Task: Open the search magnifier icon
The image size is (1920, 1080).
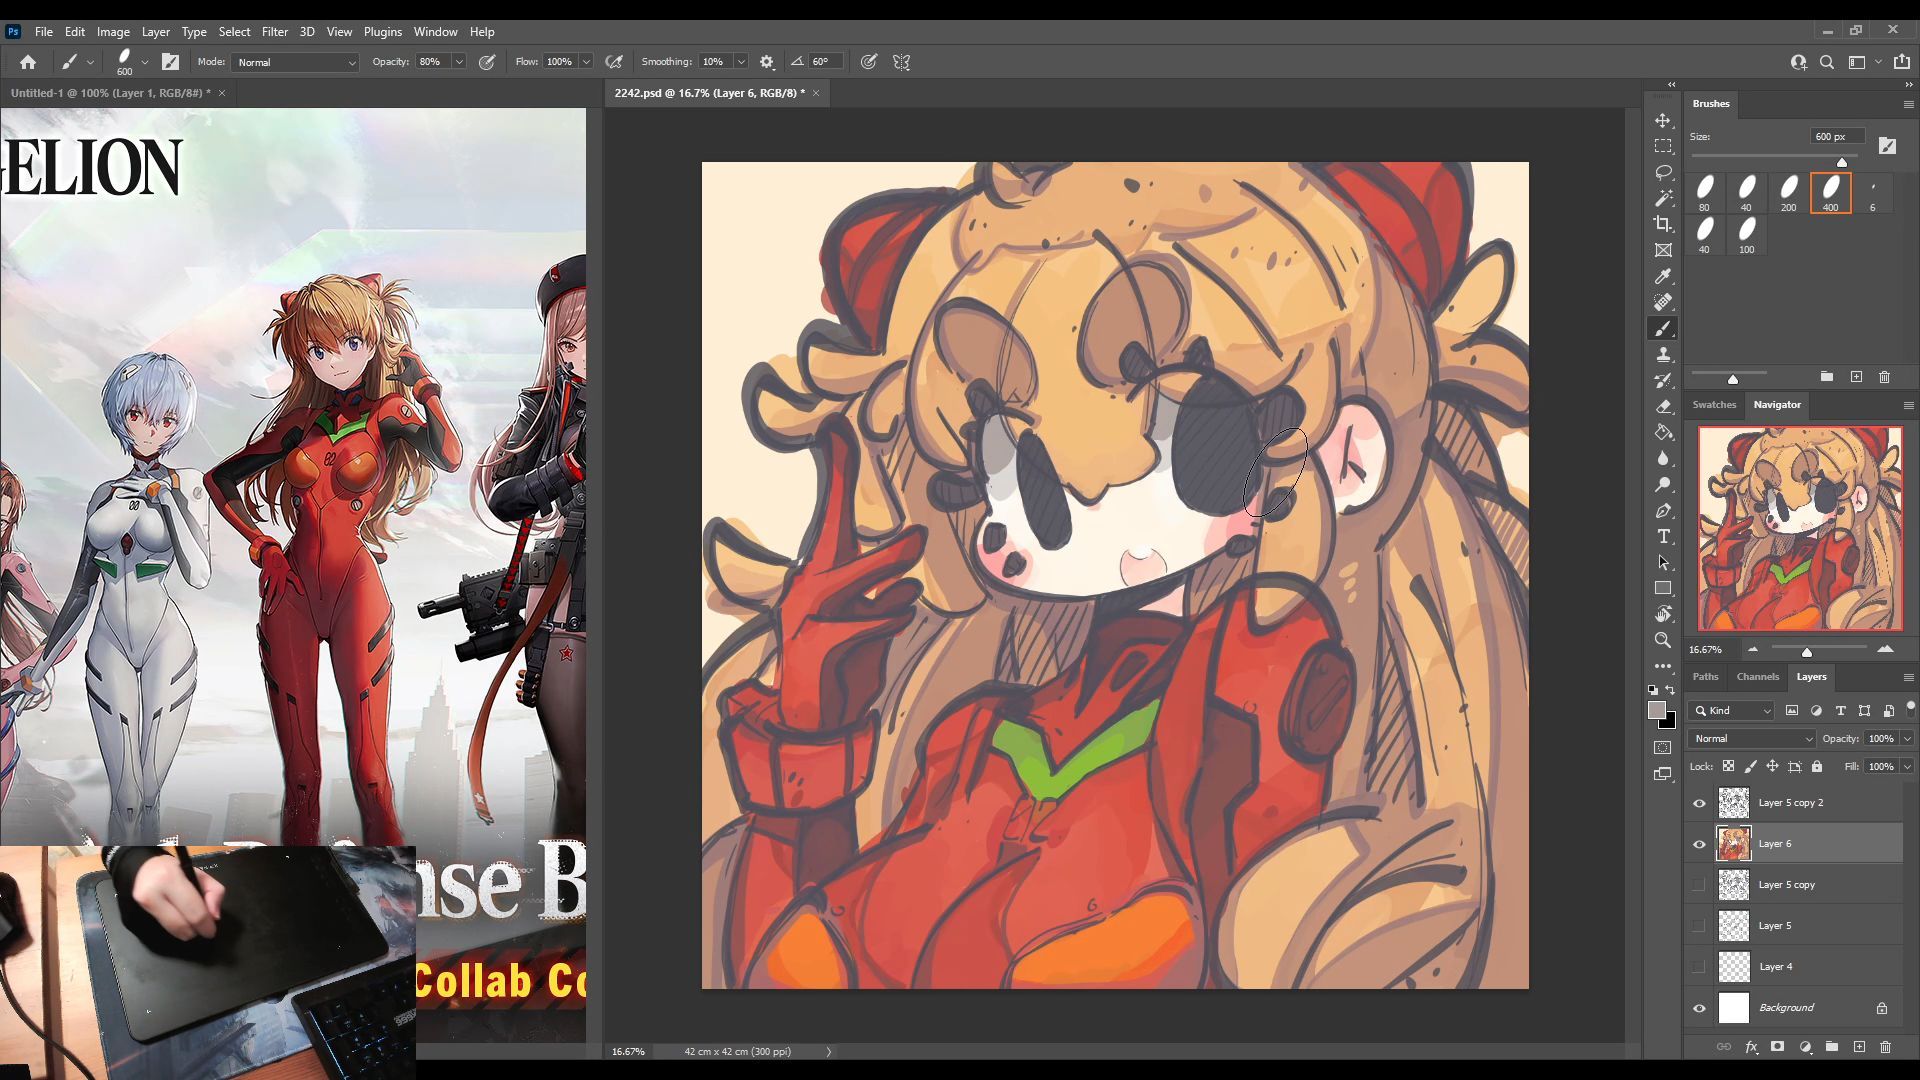Action: click(1827, 62)
